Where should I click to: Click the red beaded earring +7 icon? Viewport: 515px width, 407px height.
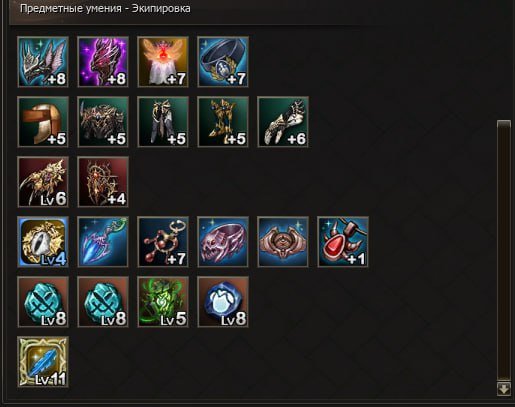163,242
